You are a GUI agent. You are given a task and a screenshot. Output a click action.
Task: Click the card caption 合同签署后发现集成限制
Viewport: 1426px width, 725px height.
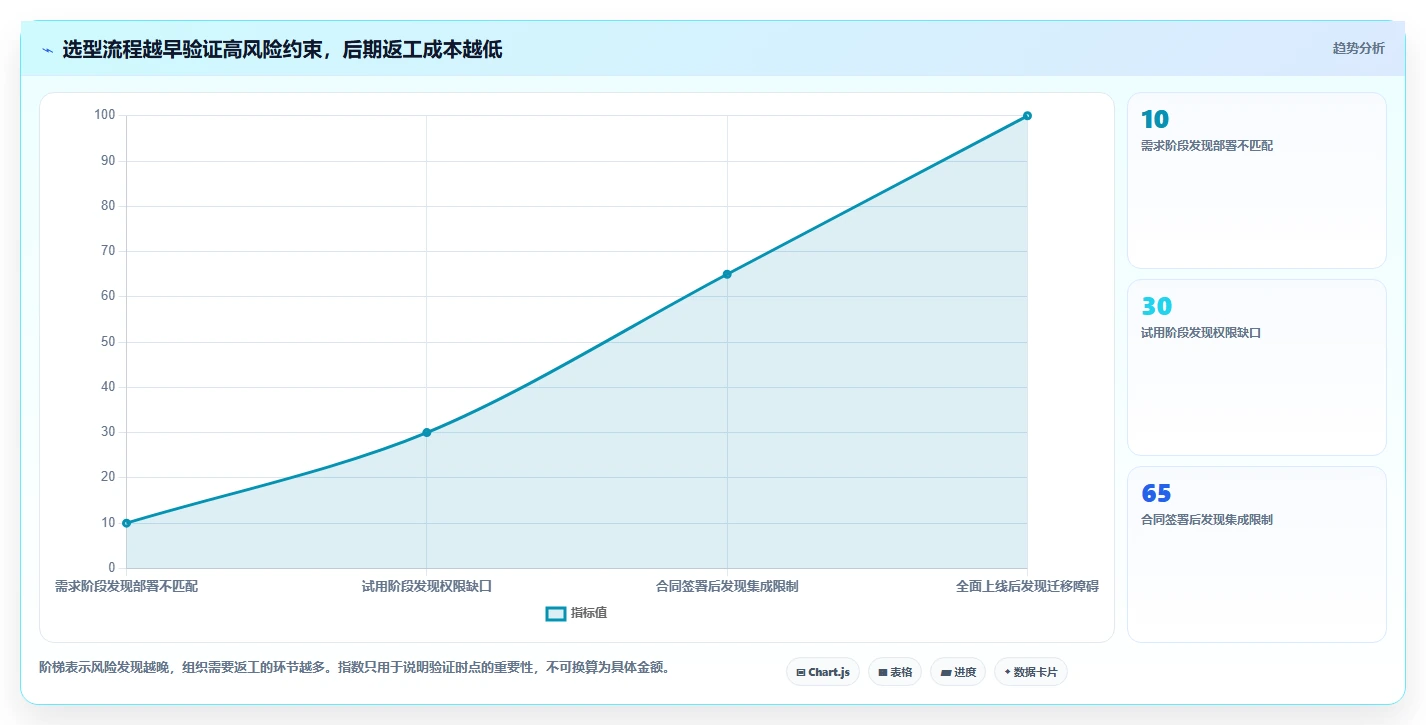[1207, 520]
